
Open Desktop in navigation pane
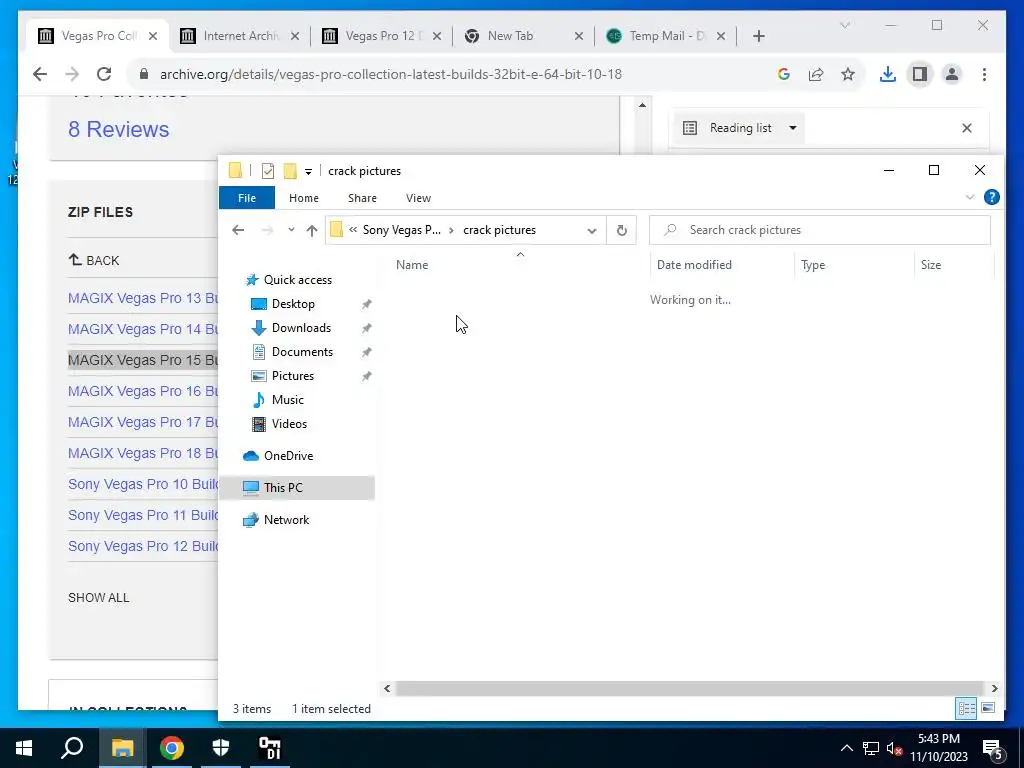[x=293, y=304]
